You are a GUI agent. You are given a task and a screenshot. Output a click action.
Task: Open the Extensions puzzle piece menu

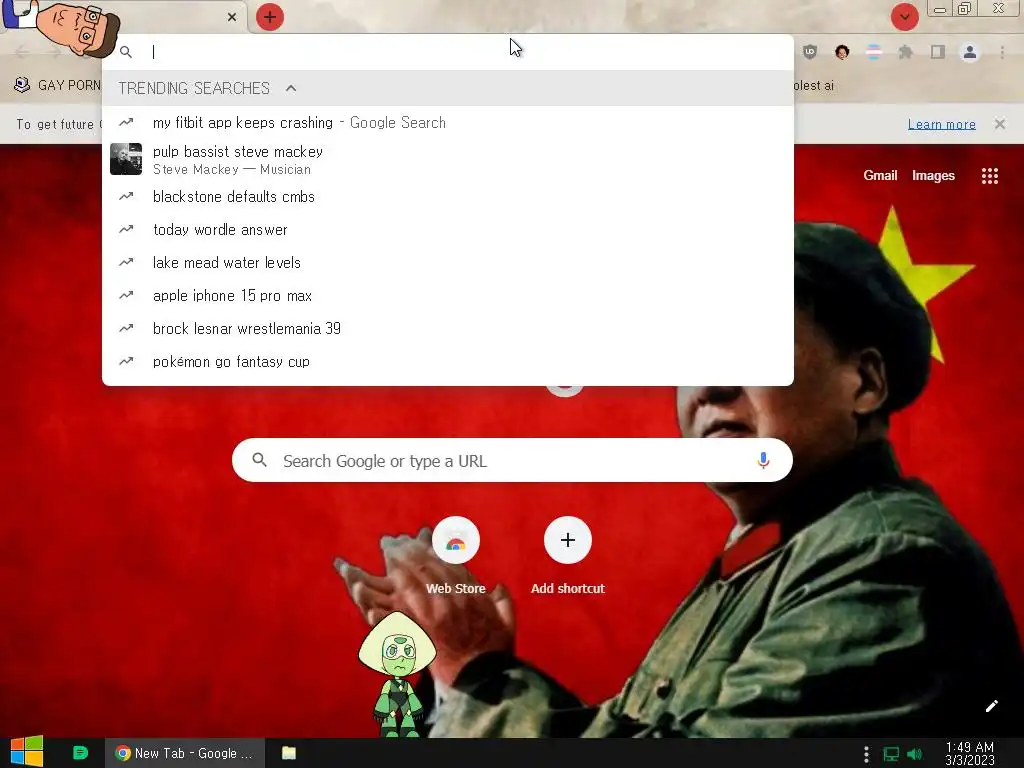pos(905,52)
